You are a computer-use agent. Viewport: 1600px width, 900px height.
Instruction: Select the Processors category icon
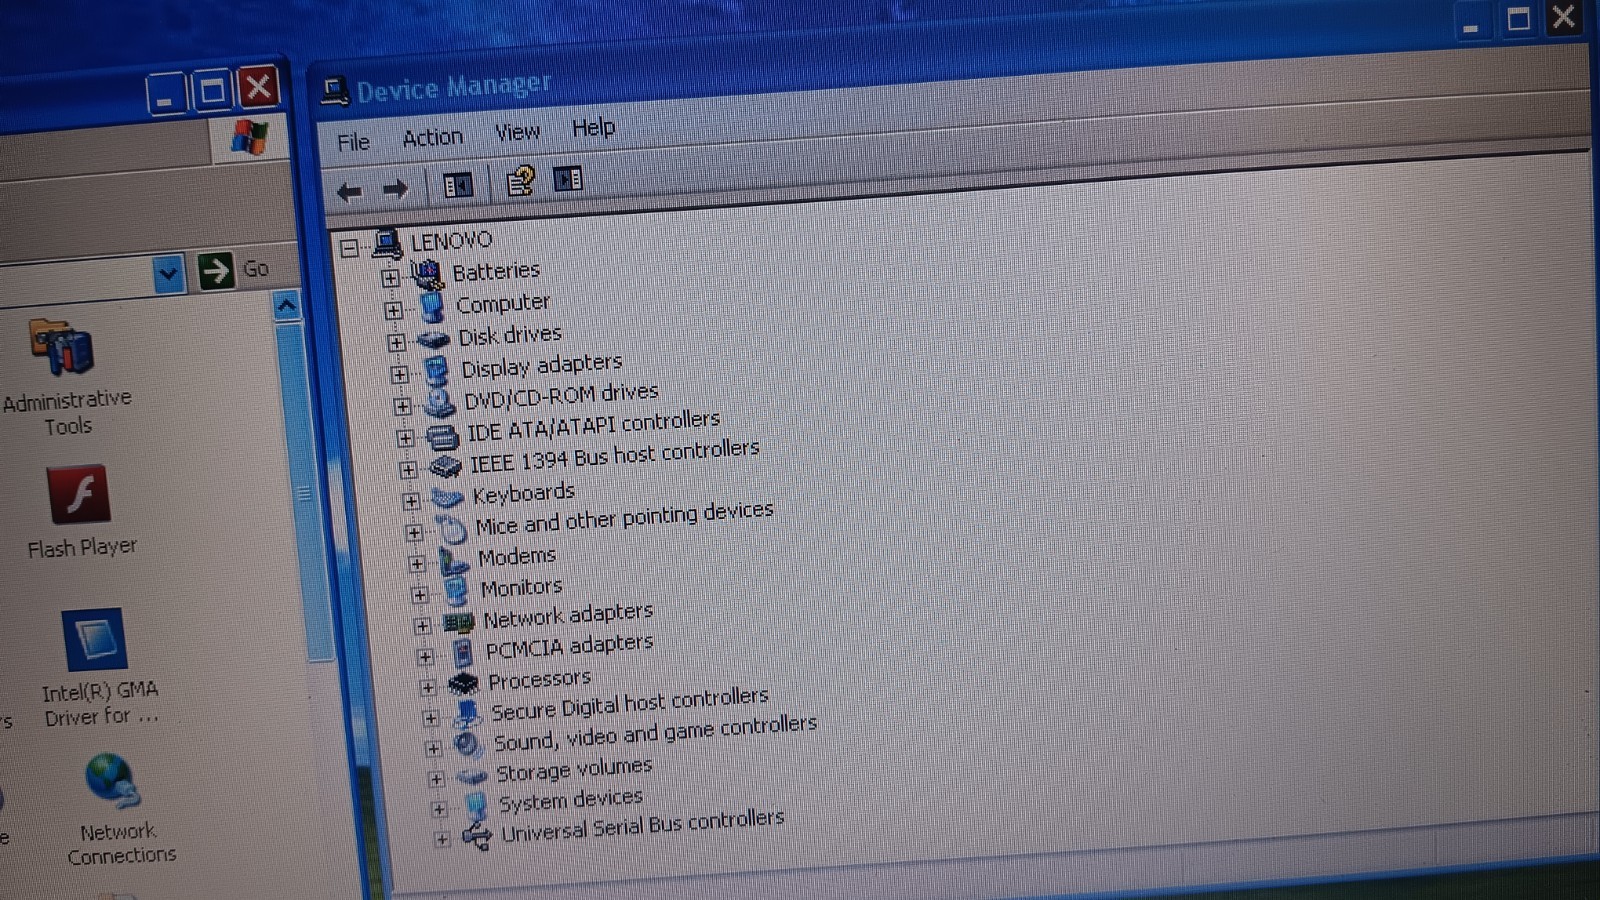click(464, 684)
